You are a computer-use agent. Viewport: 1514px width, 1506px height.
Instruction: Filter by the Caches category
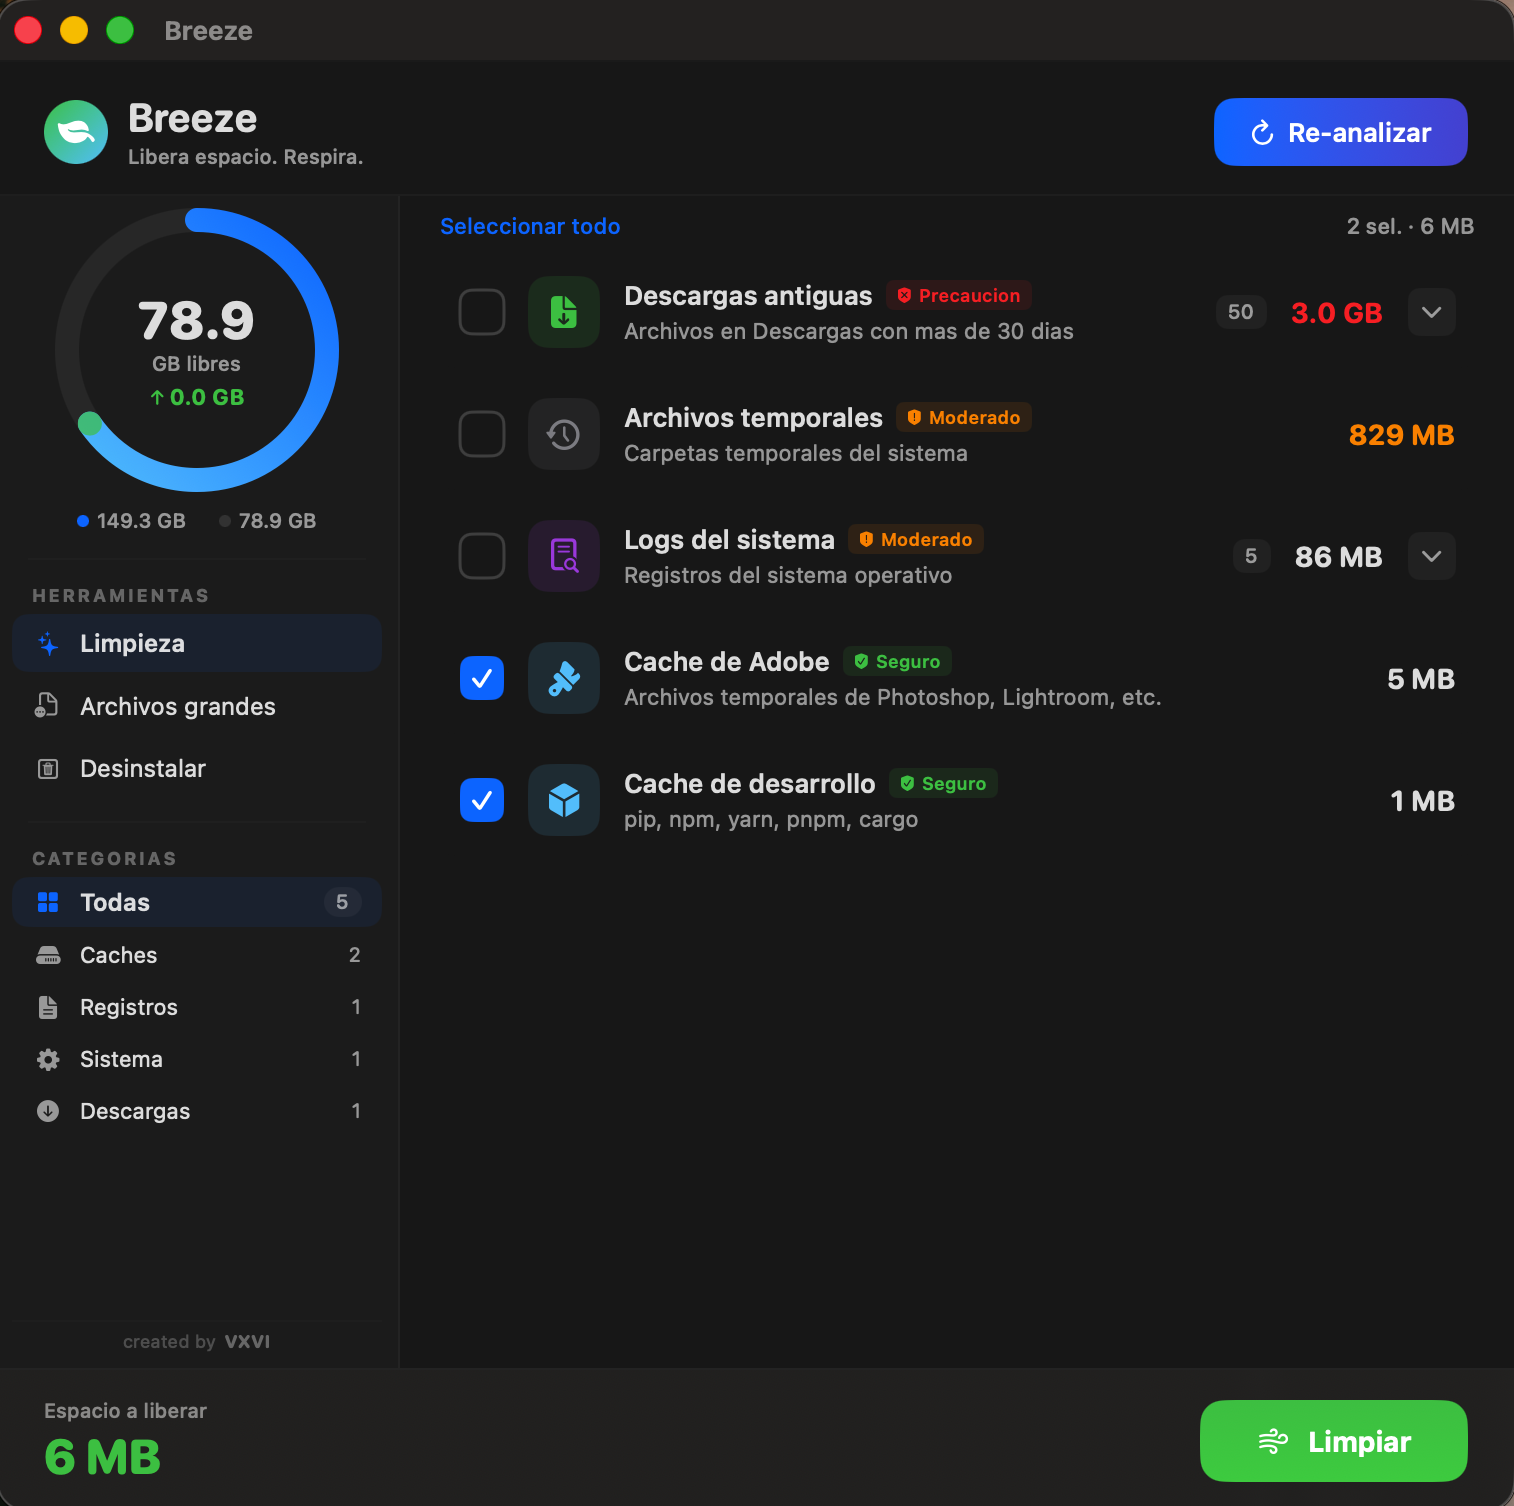pyautogui.click(x=197, y=955)
